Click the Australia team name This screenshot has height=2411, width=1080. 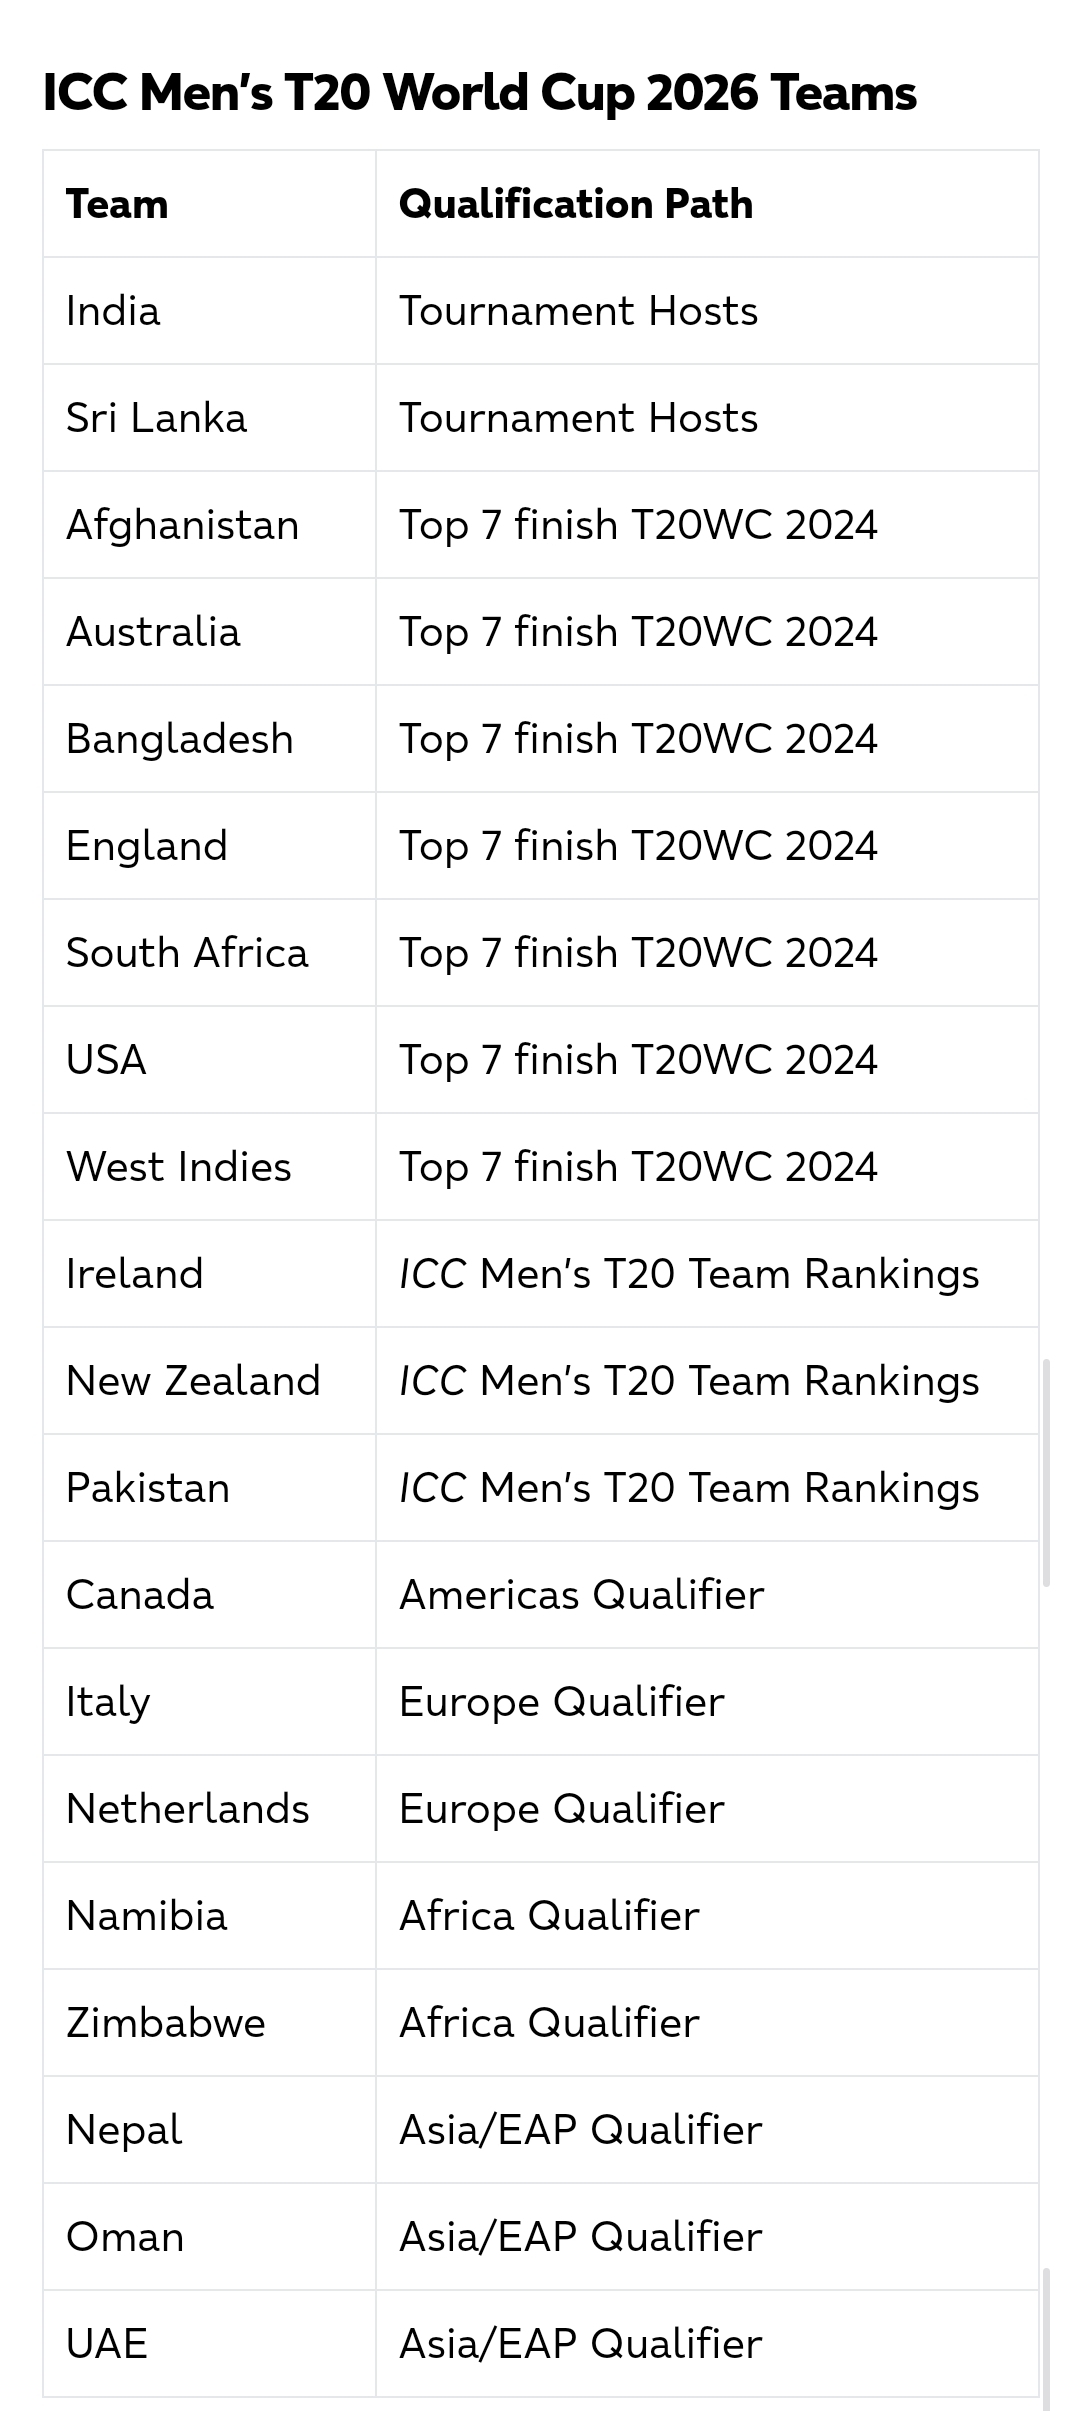(x=153, y=632)
